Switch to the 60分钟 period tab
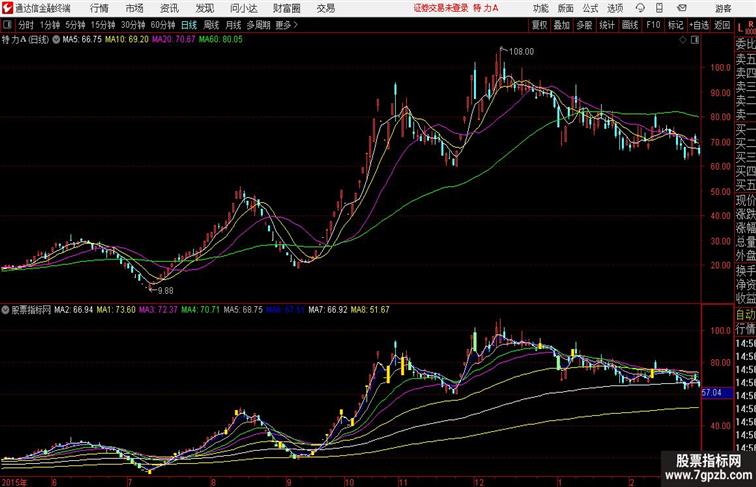Screen dimensions: 756x487 tap(162, 25)
